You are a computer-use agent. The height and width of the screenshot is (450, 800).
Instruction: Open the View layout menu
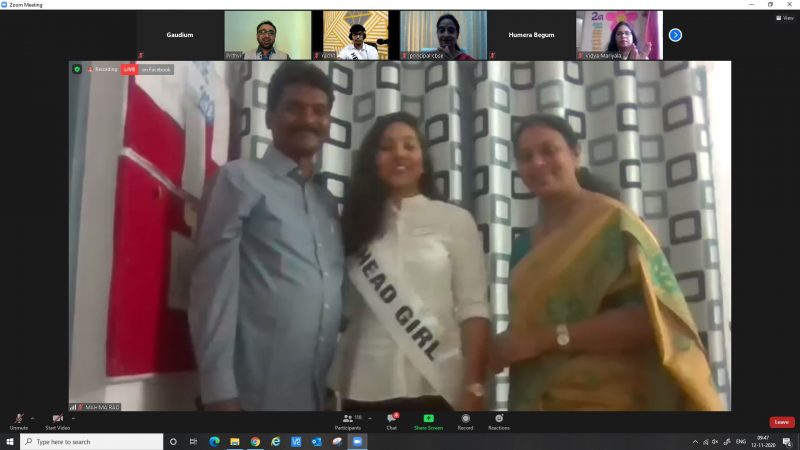785,18
